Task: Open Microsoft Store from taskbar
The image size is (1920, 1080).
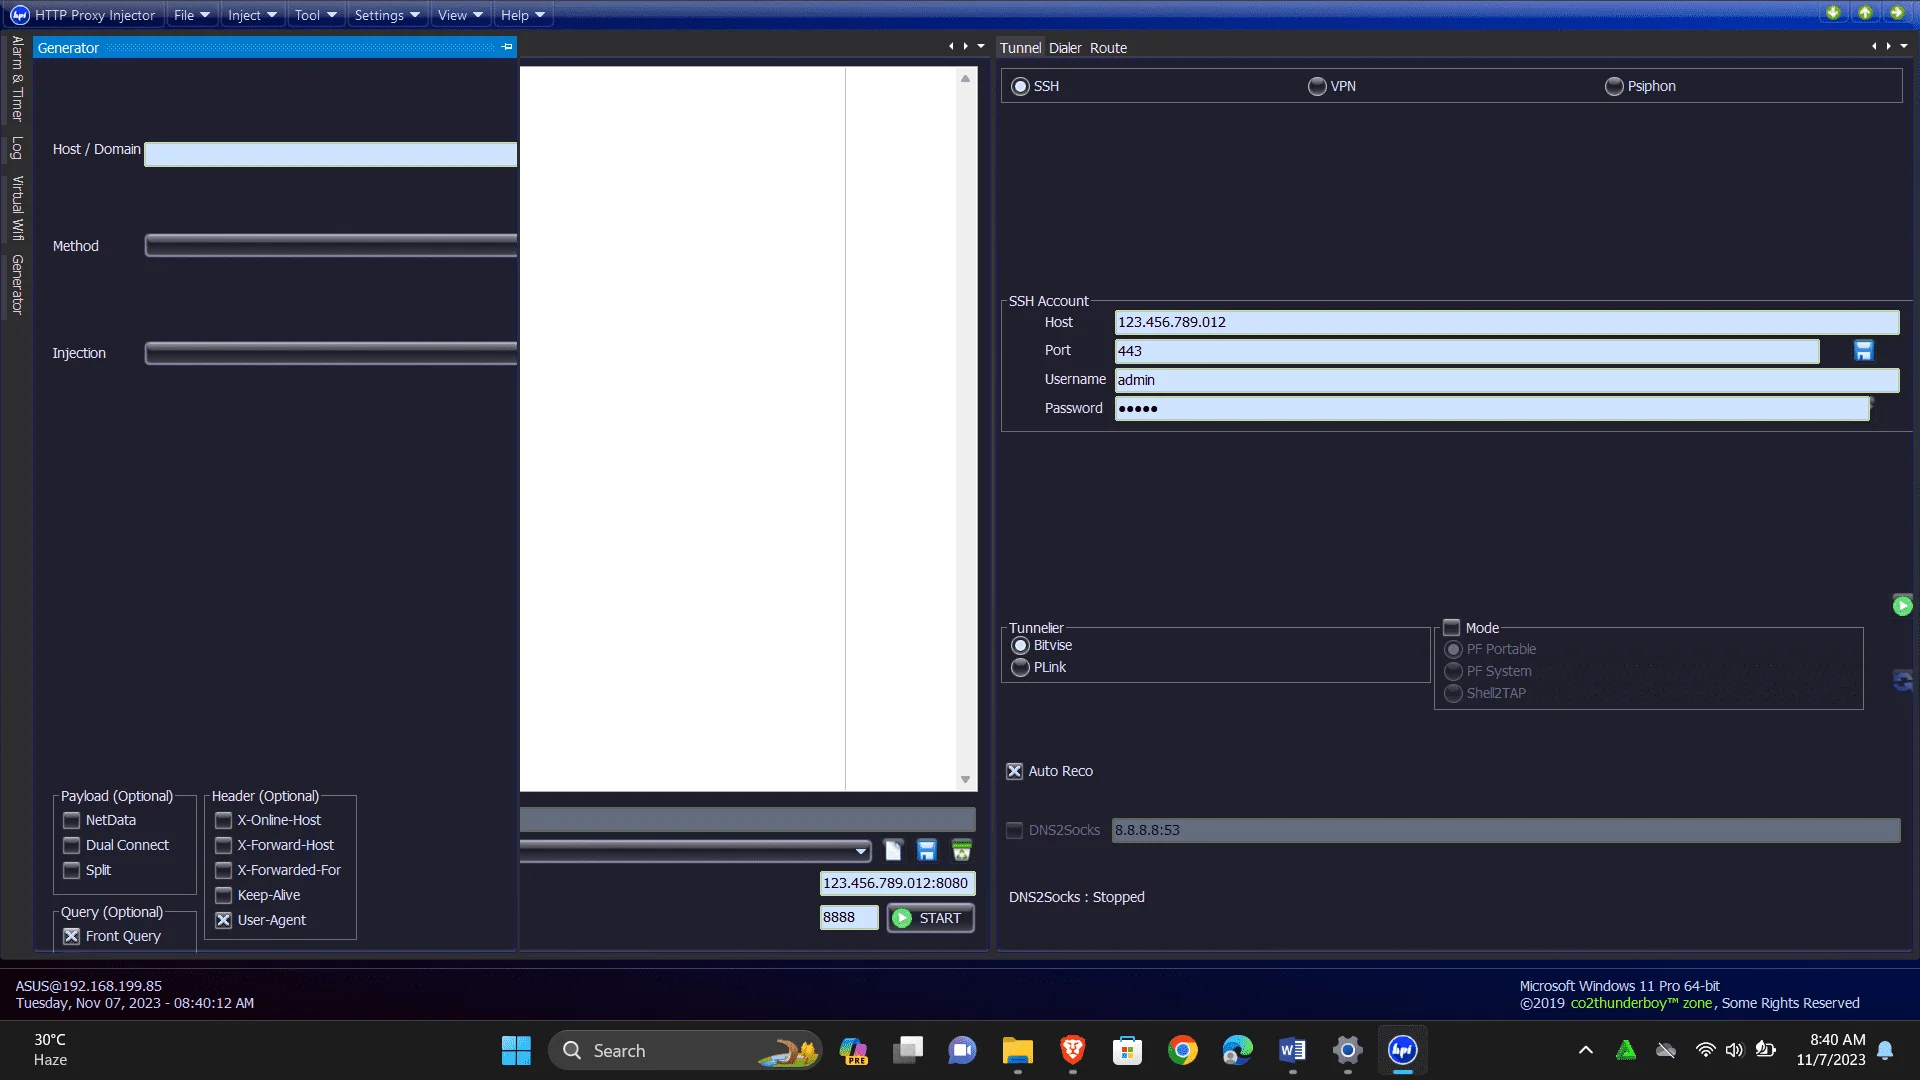Action: pos(1127,1050)
